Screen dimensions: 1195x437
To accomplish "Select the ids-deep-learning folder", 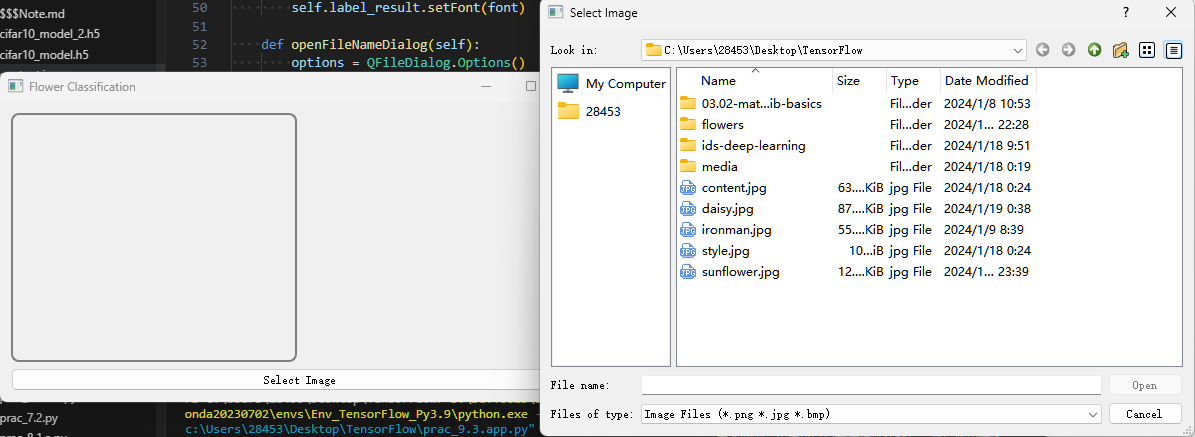I will [753, 146].
